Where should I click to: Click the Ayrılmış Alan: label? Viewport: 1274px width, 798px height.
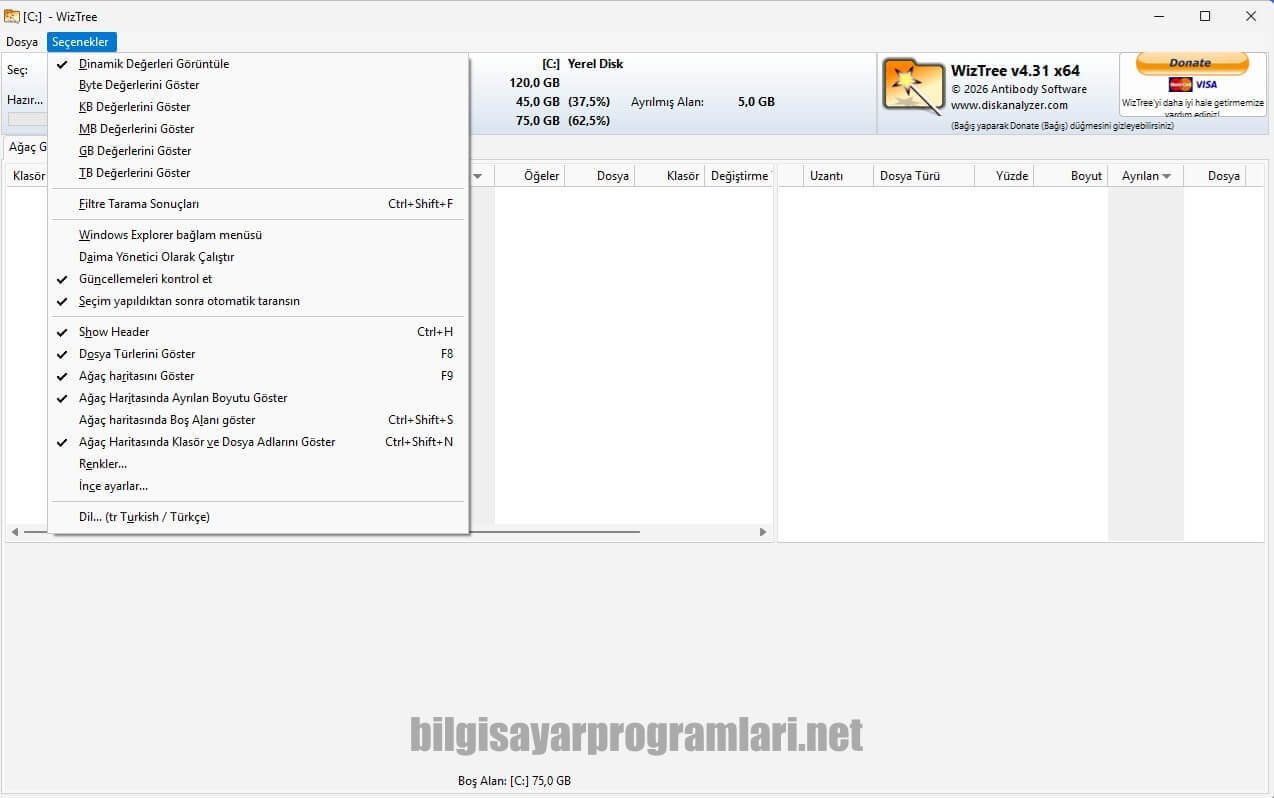[667, 102]
